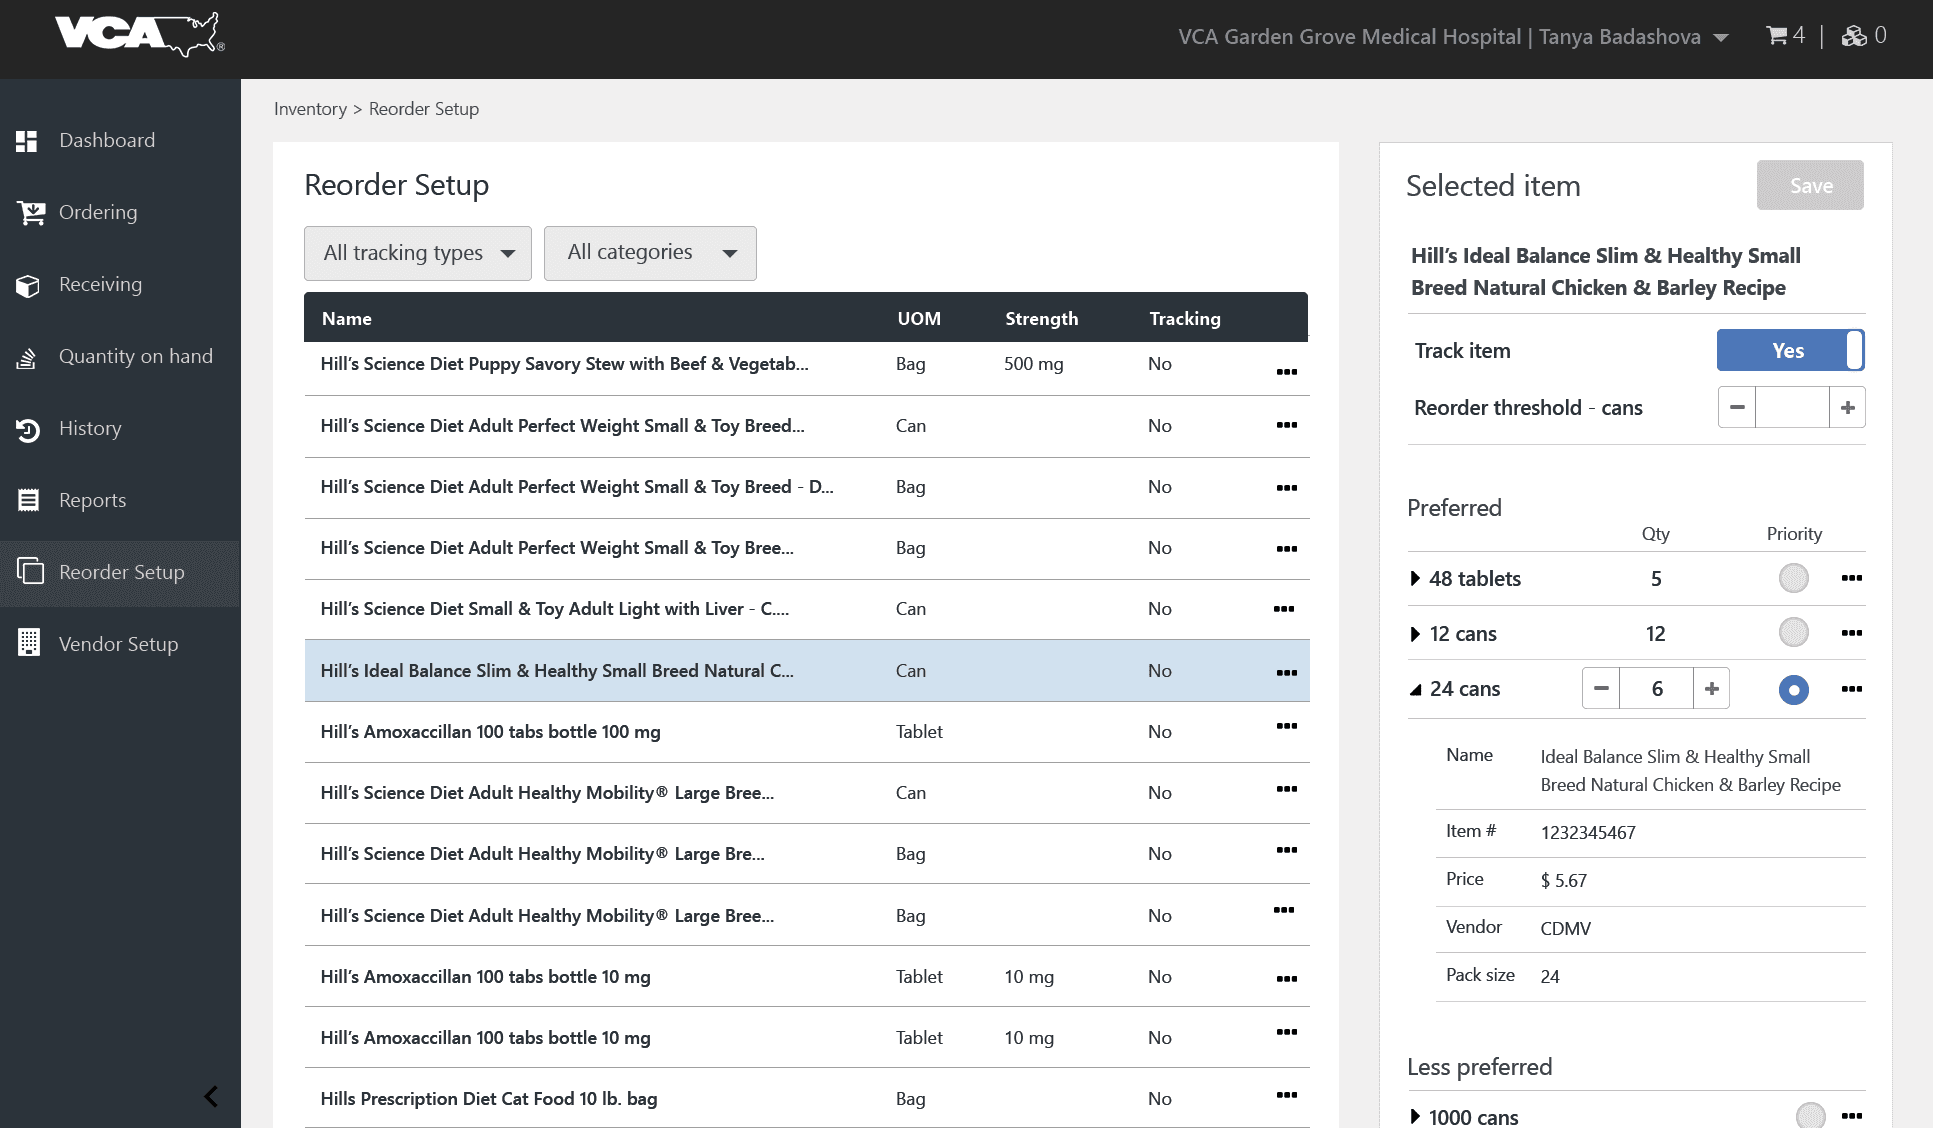Click the item number 1232345467

(x=1588, y=833)
